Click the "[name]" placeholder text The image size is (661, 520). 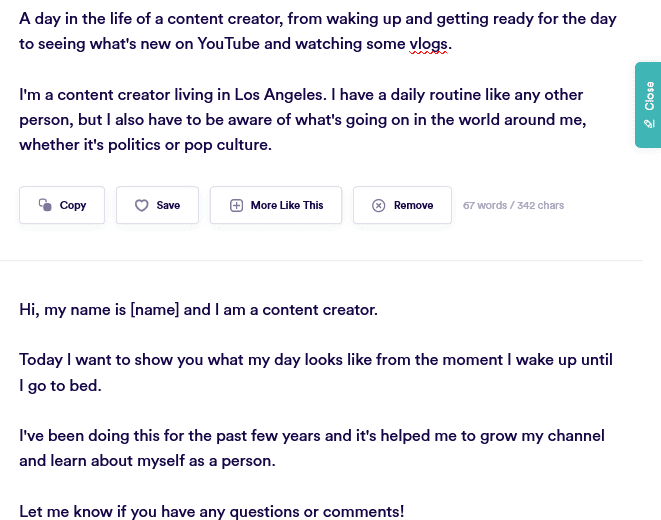154,310
